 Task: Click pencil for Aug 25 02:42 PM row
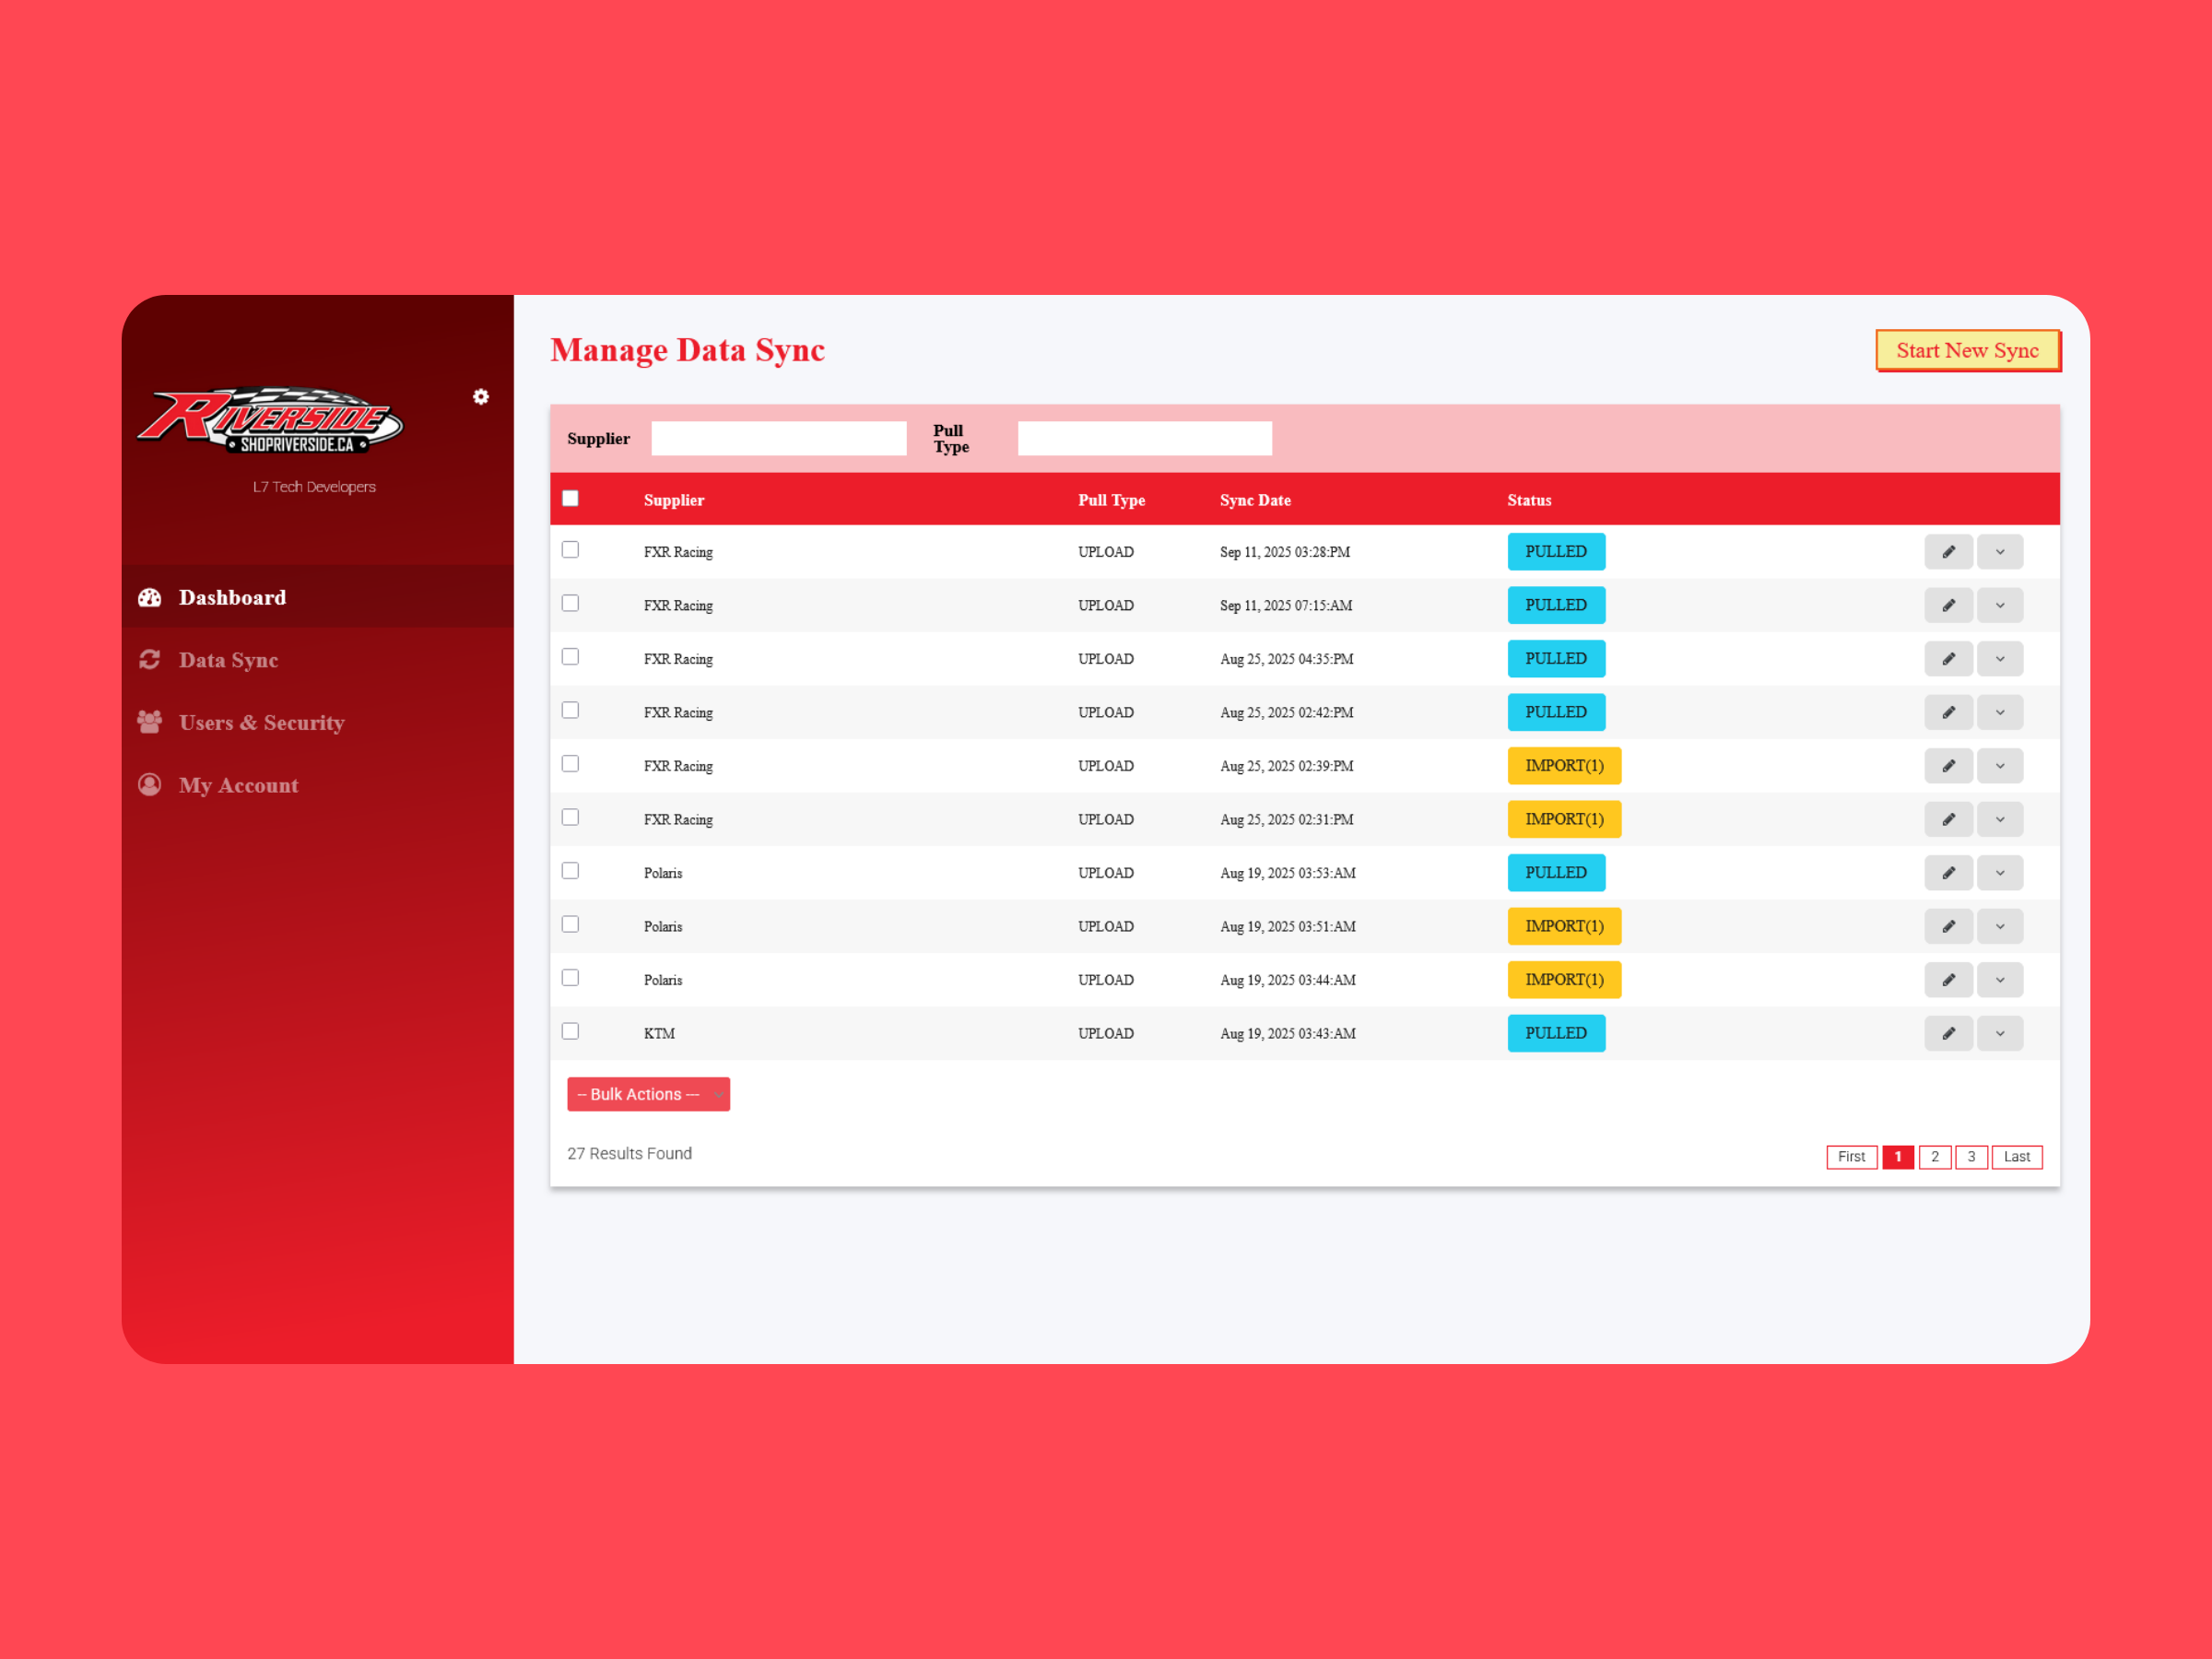pos(1948,712)
